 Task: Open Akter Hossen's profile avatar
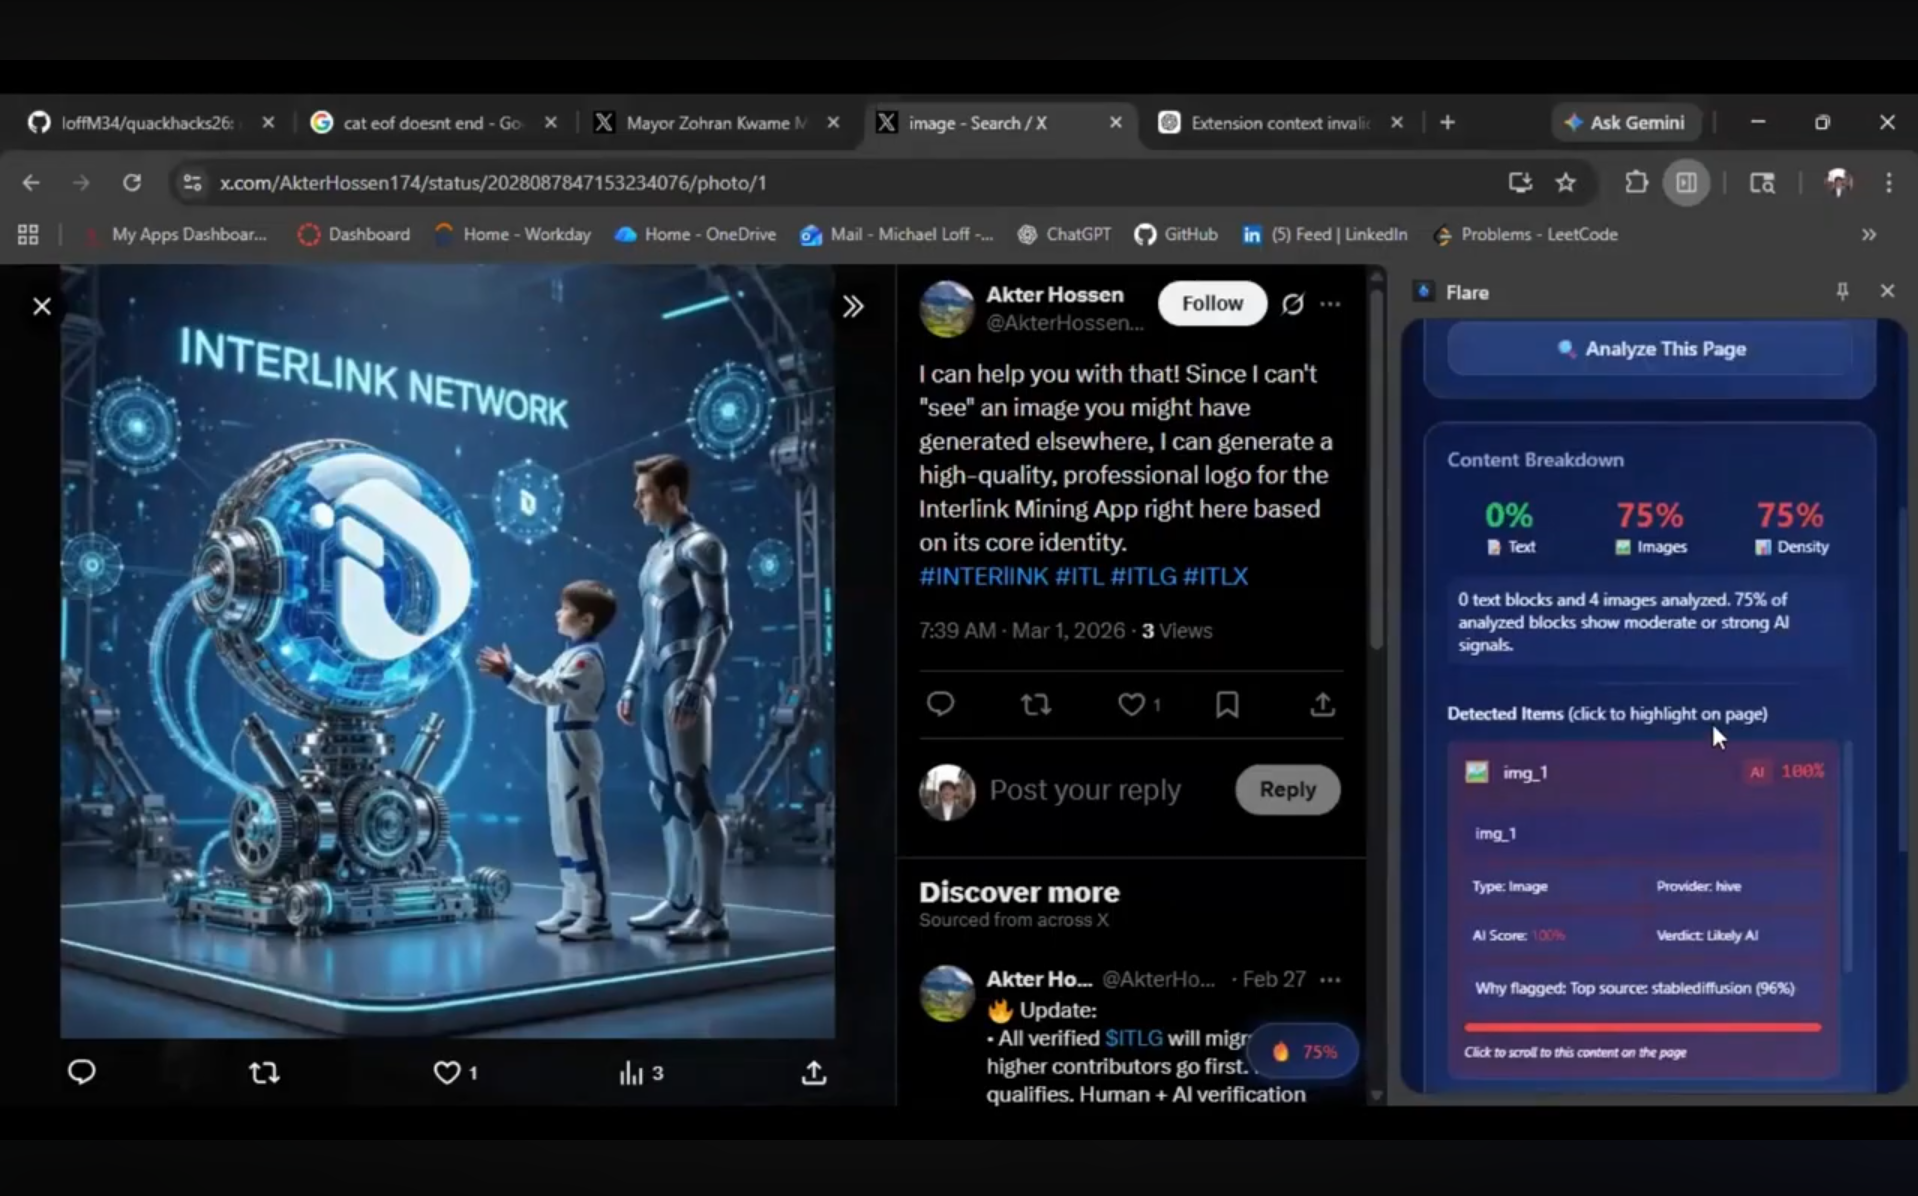tap(946, 308)
